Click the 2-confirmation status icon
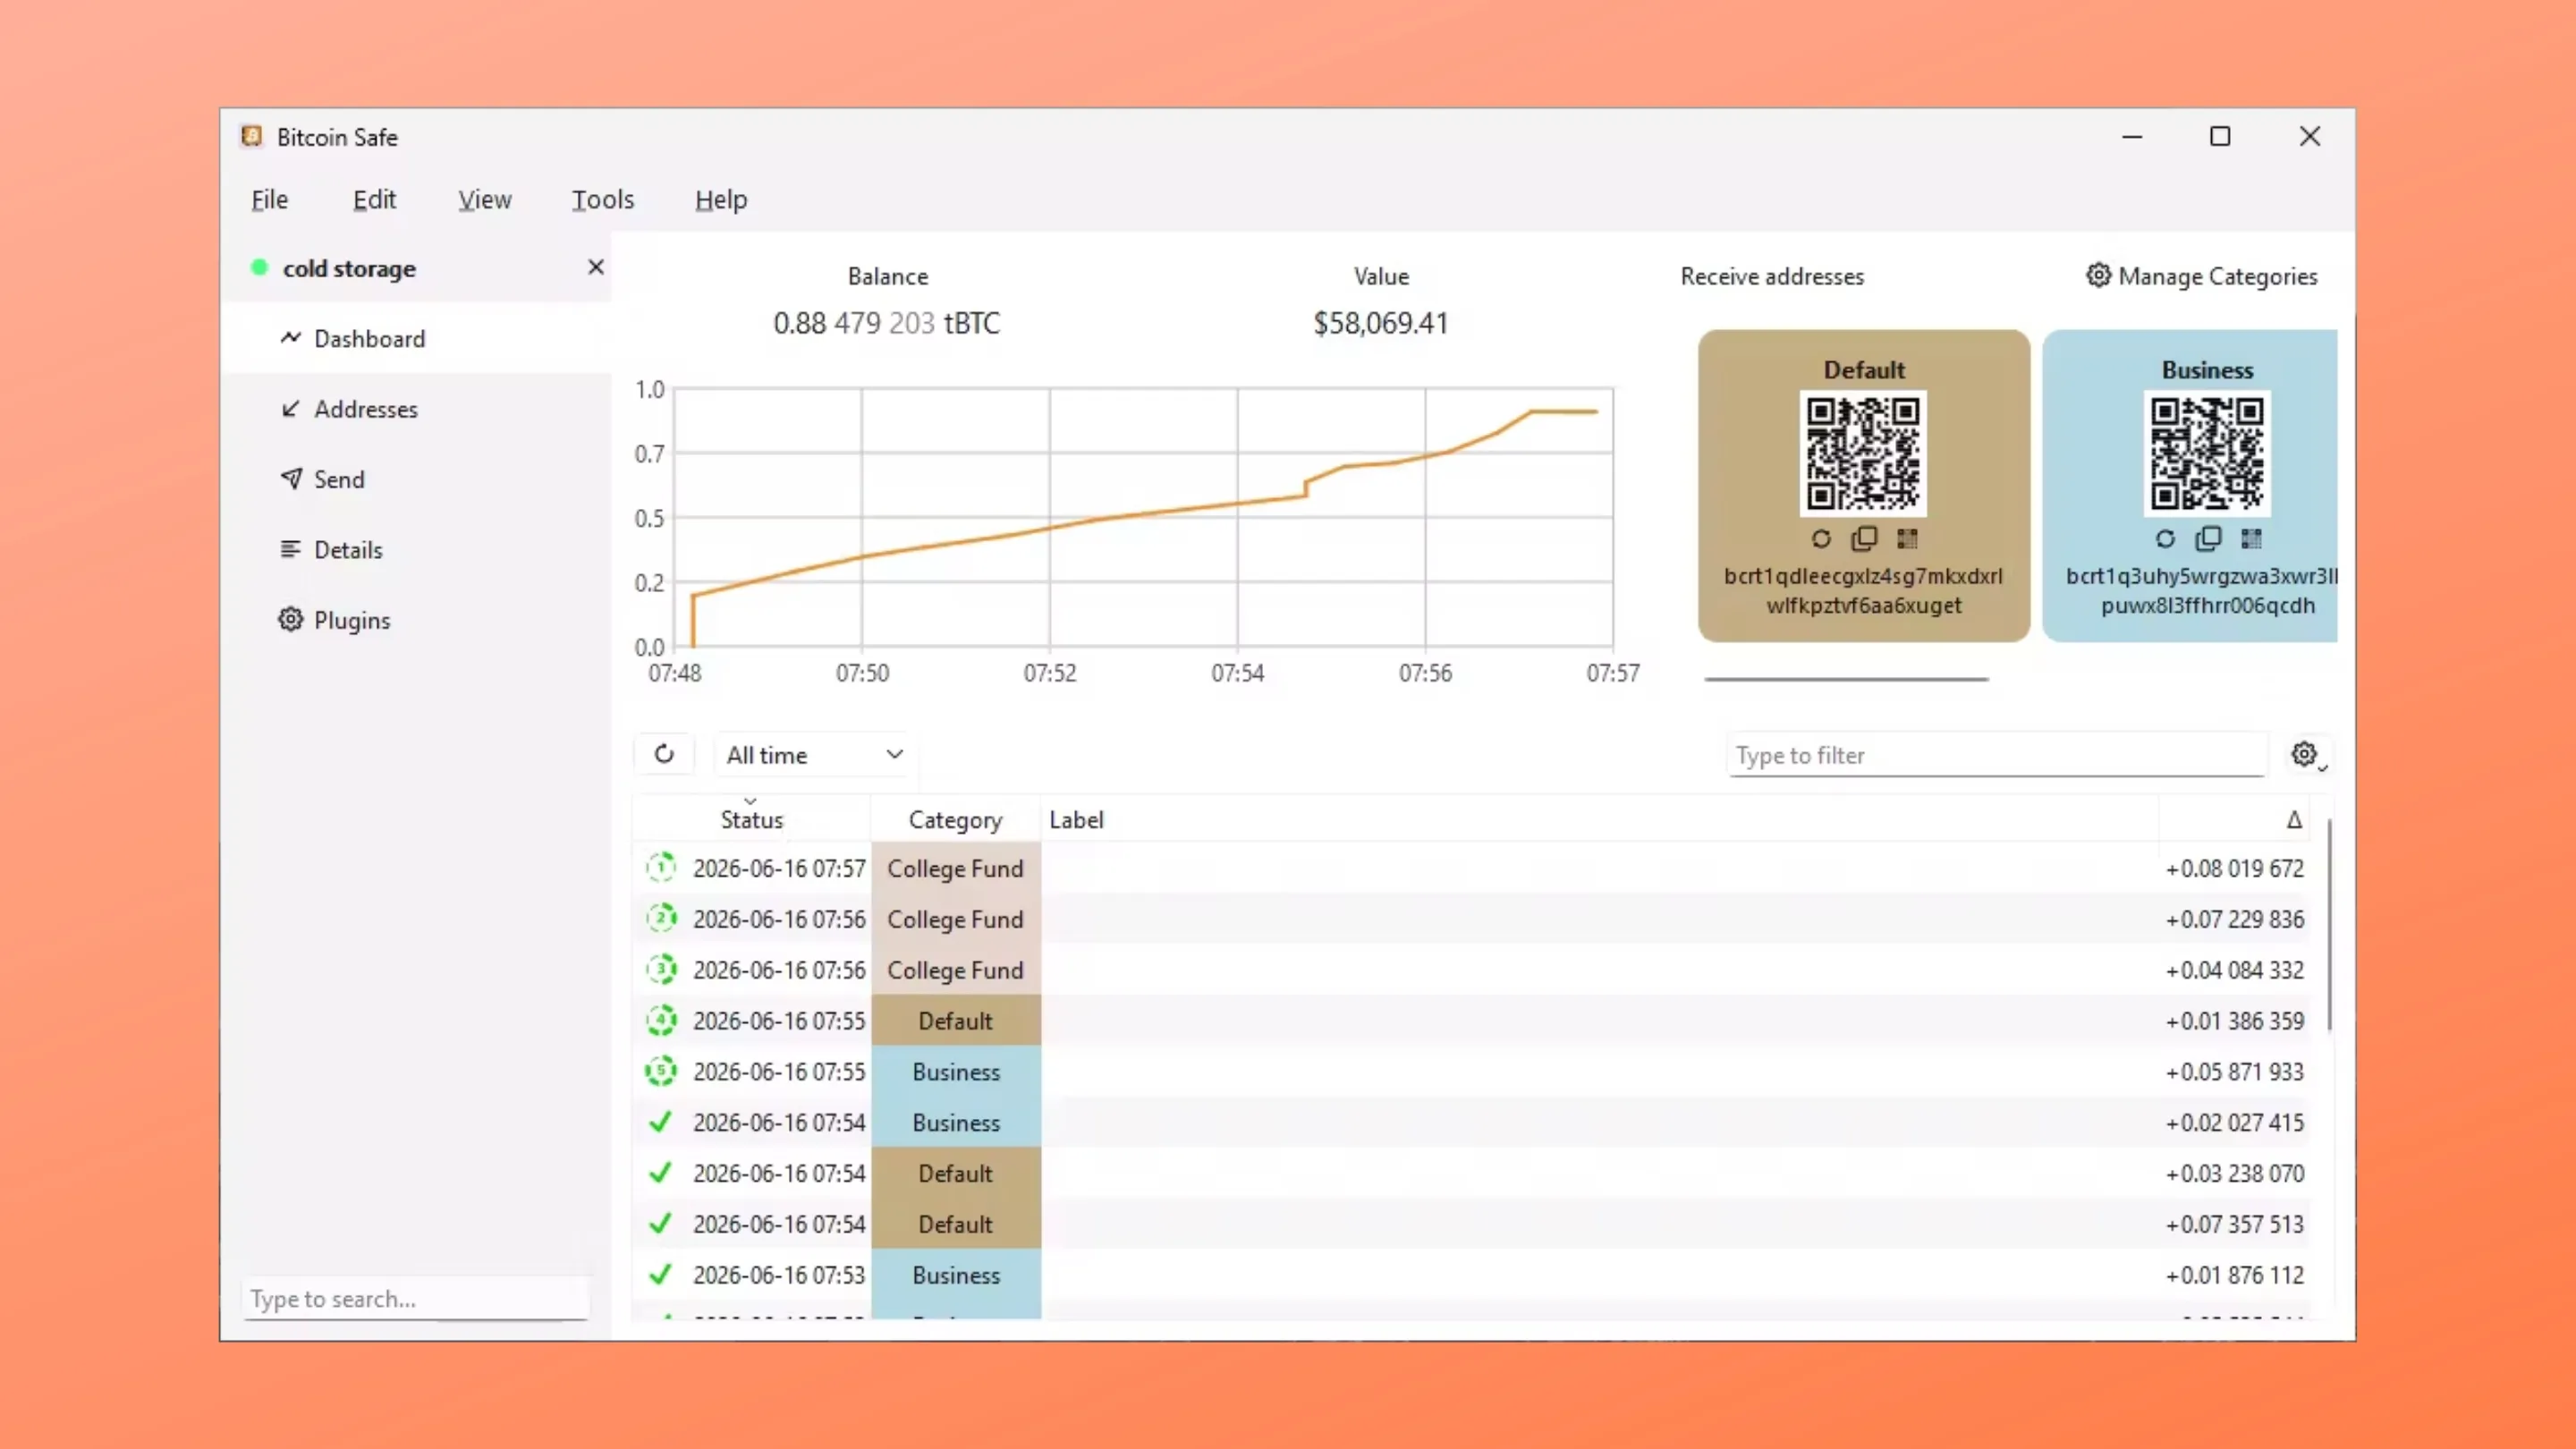 [661, 918]
